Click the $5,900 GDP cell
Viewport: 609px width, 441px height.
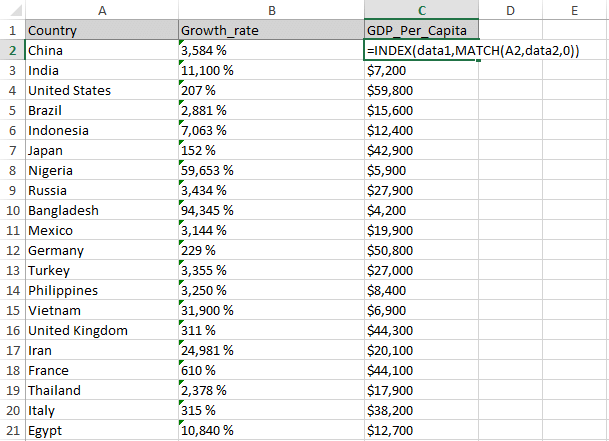(x=421, y=170)
